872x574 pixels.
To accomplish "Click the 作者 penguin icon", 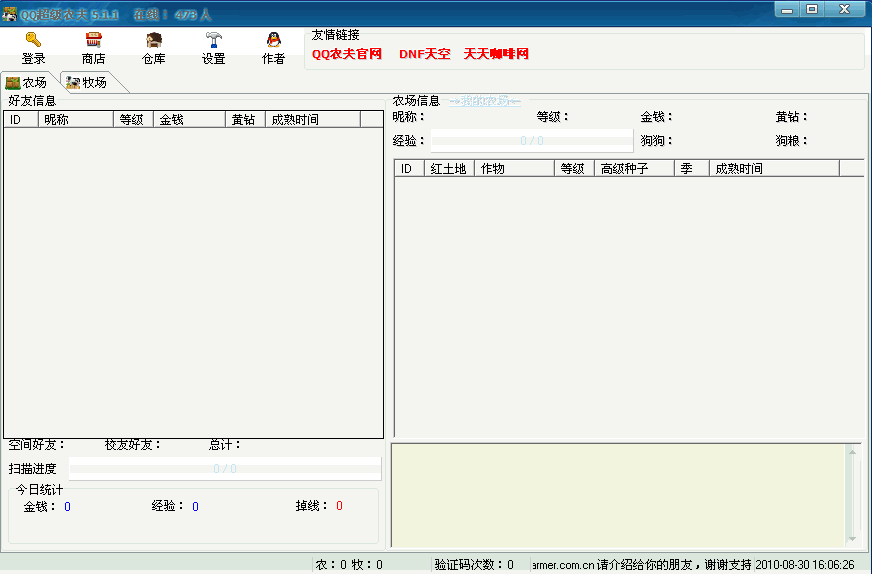I will [x=273, y=40].
